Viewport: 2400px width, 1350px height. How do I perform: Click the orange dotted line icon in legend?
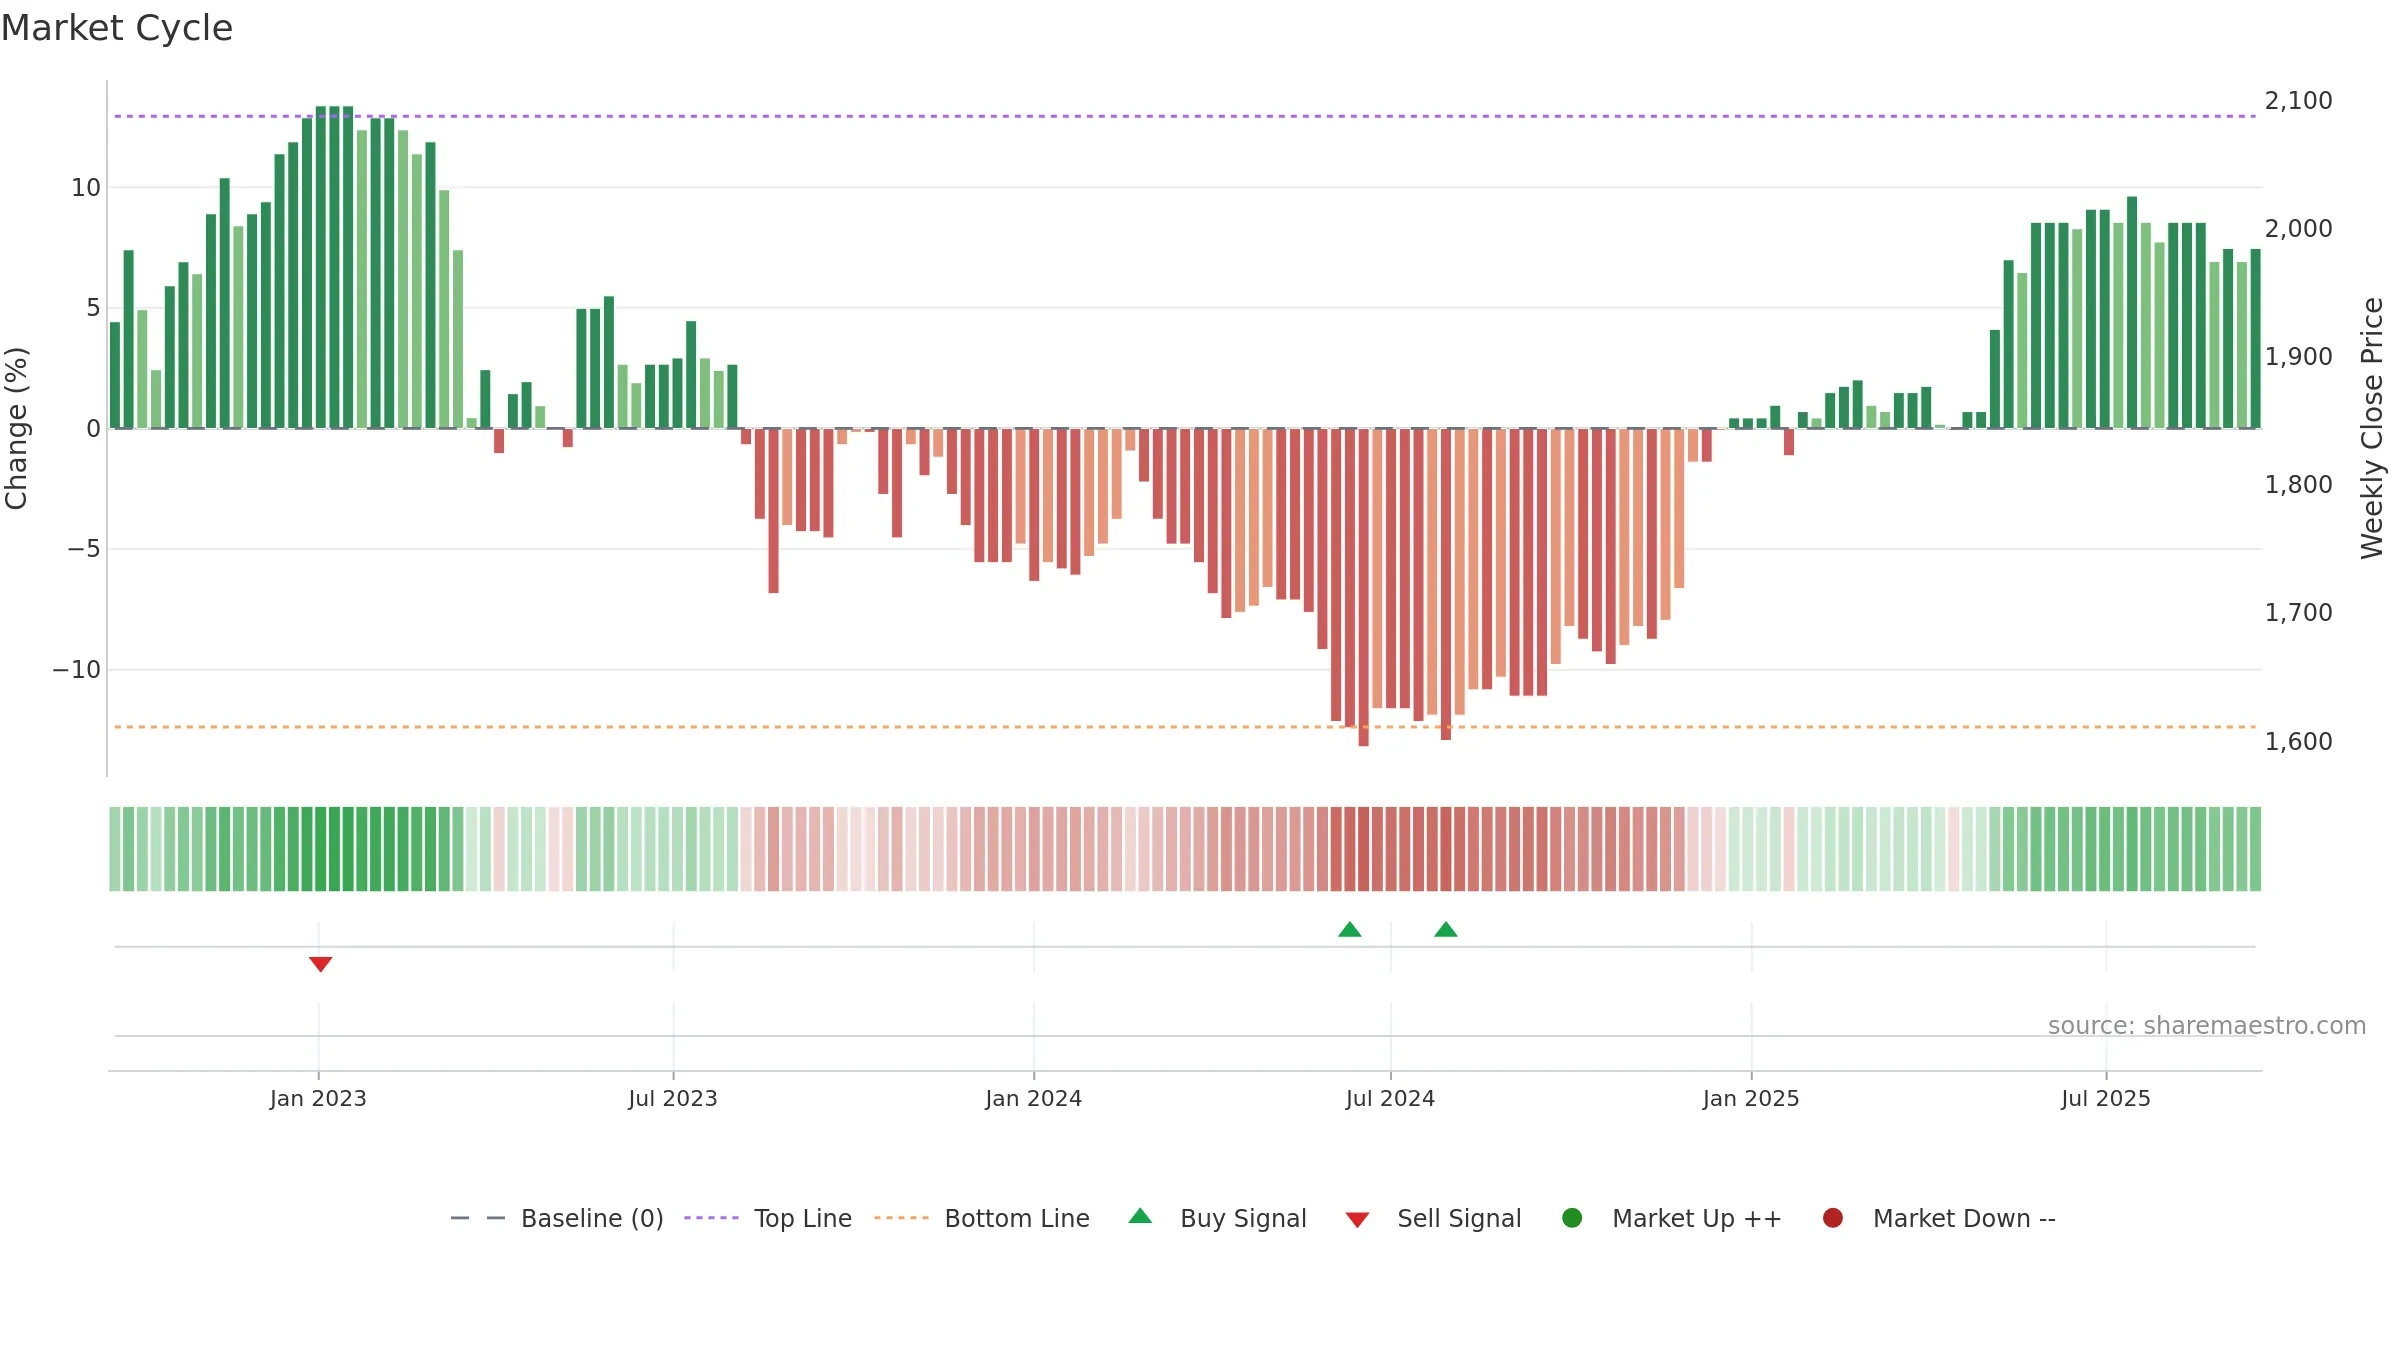pos(901,1218)
